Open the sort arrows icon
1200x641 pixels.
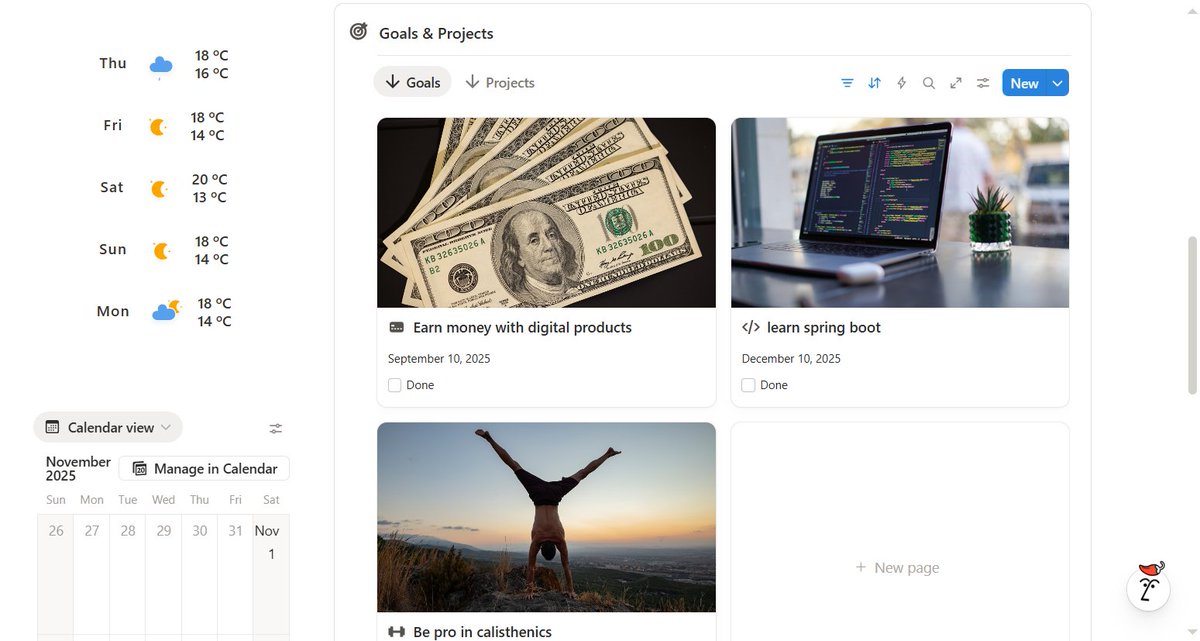pos(874,83)
